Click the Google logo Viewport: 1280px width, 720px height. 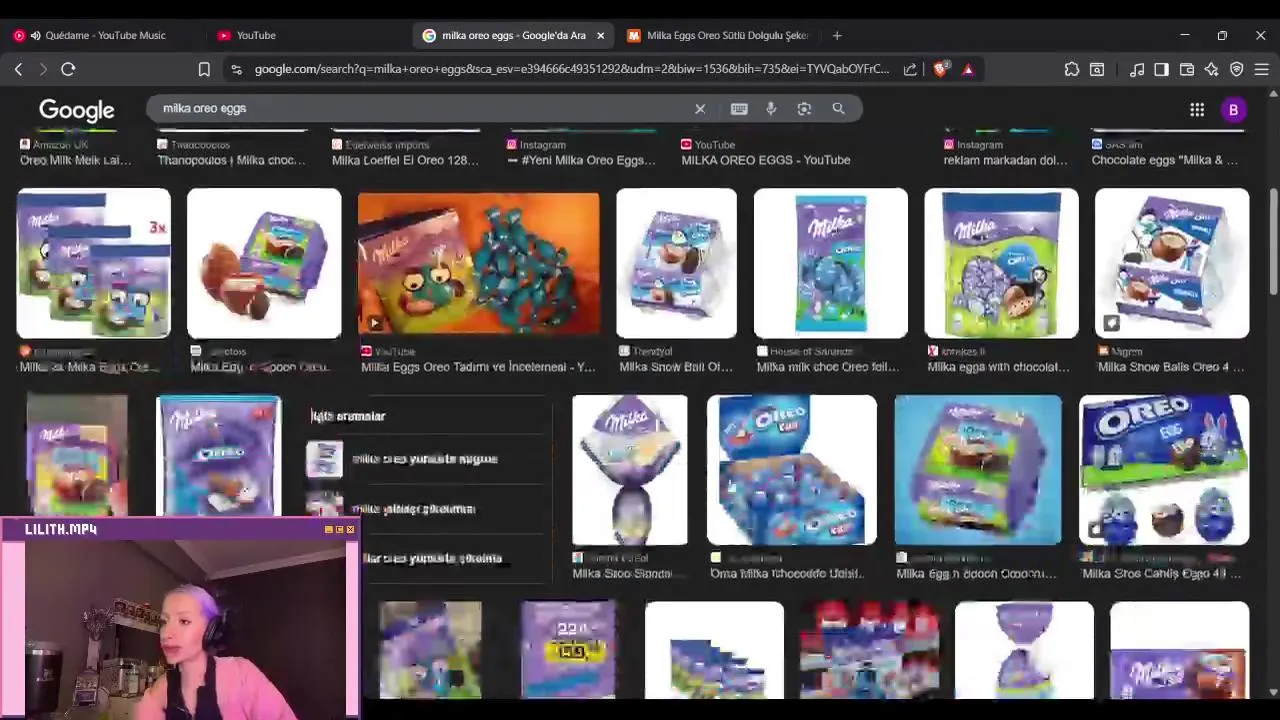click(x=77, y=110)
